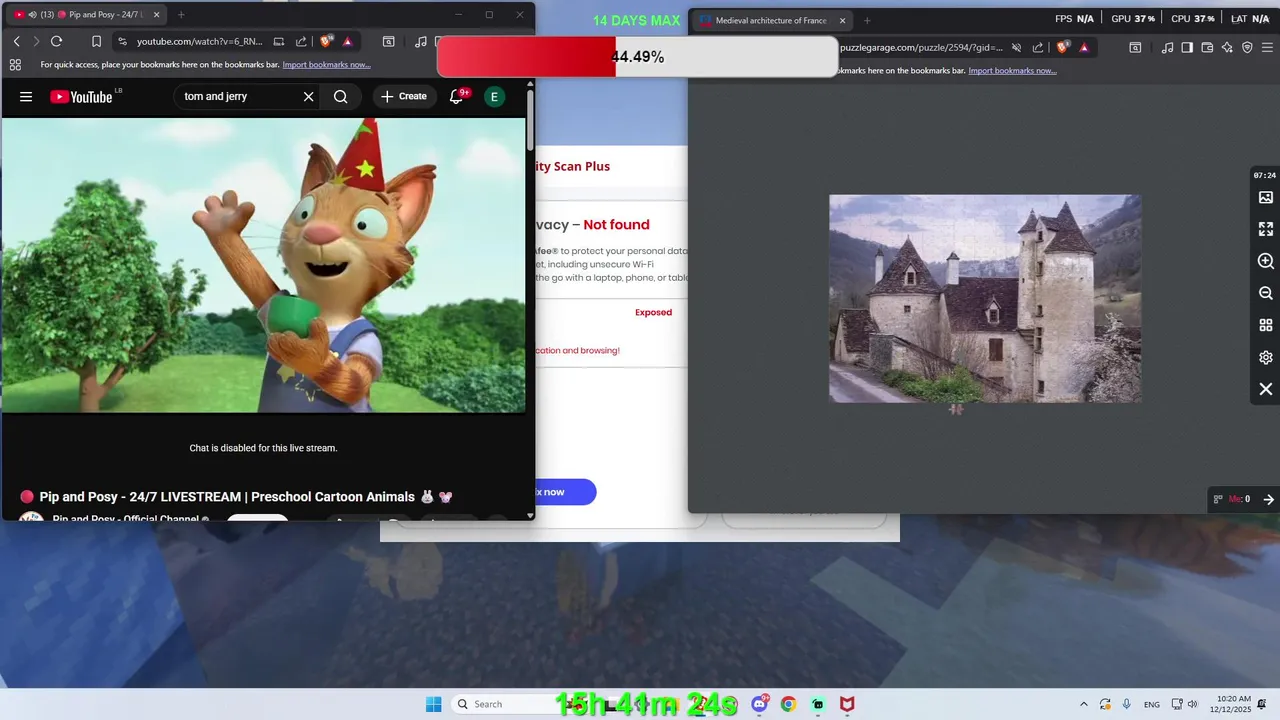1280x720 pixels.
Task: Open Brave Rewards in the puzzle window
Action: click(1084, 47)
